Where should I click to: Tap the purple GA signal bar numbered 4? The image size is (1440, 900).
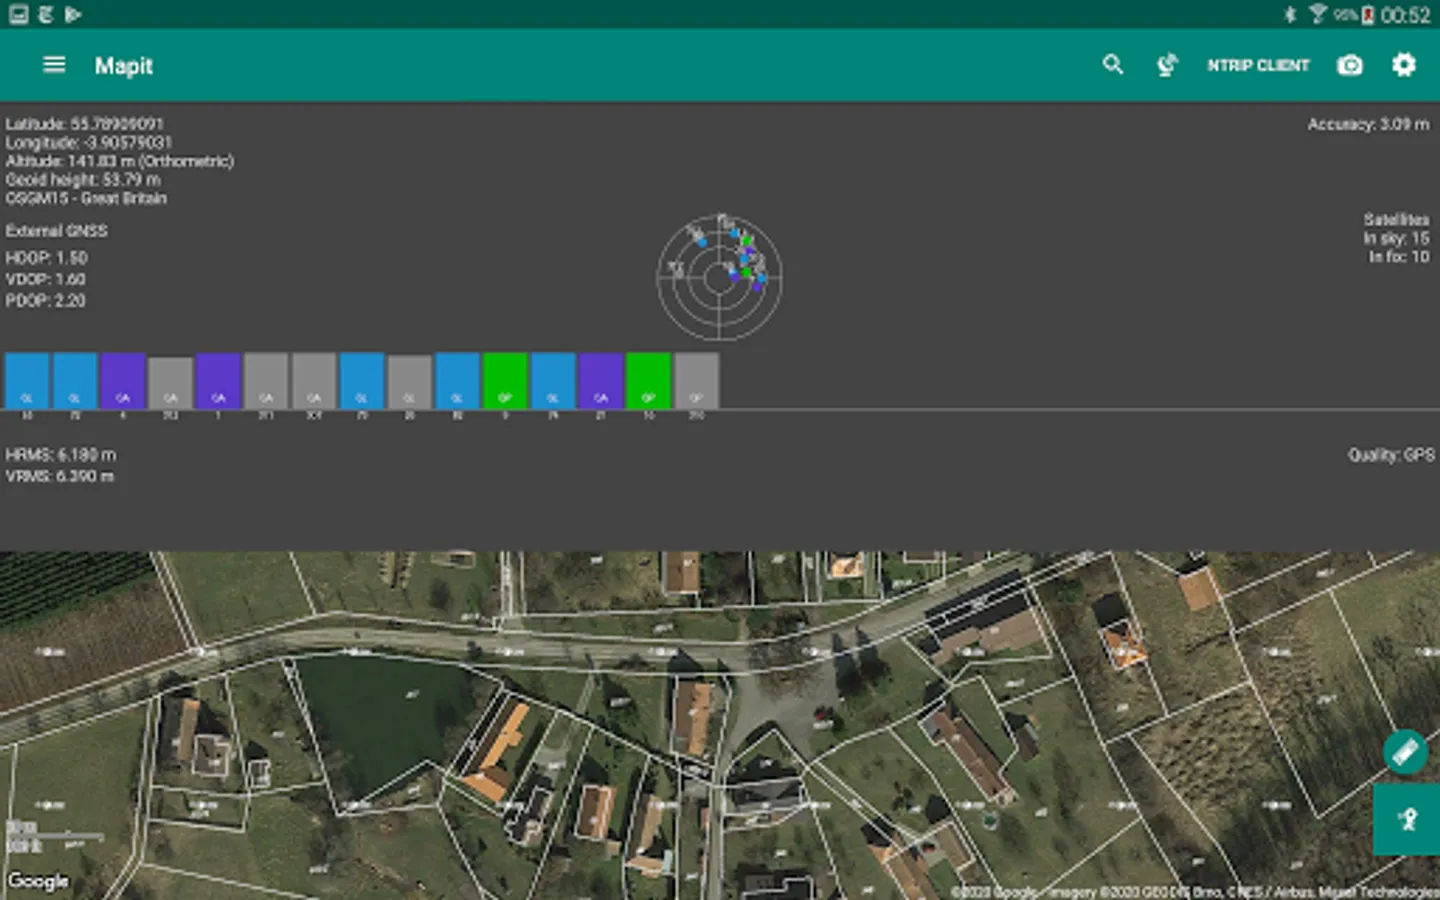pos(123,380)
